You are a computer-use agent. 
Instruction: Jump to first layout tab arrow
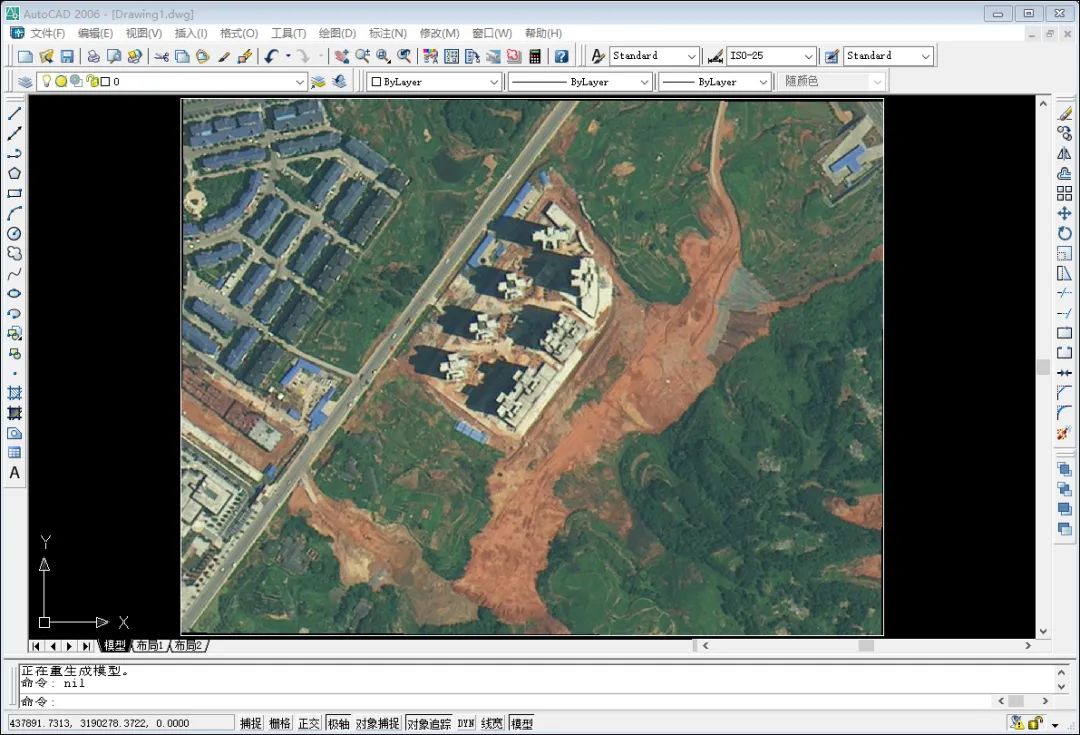tap(37, 646)
